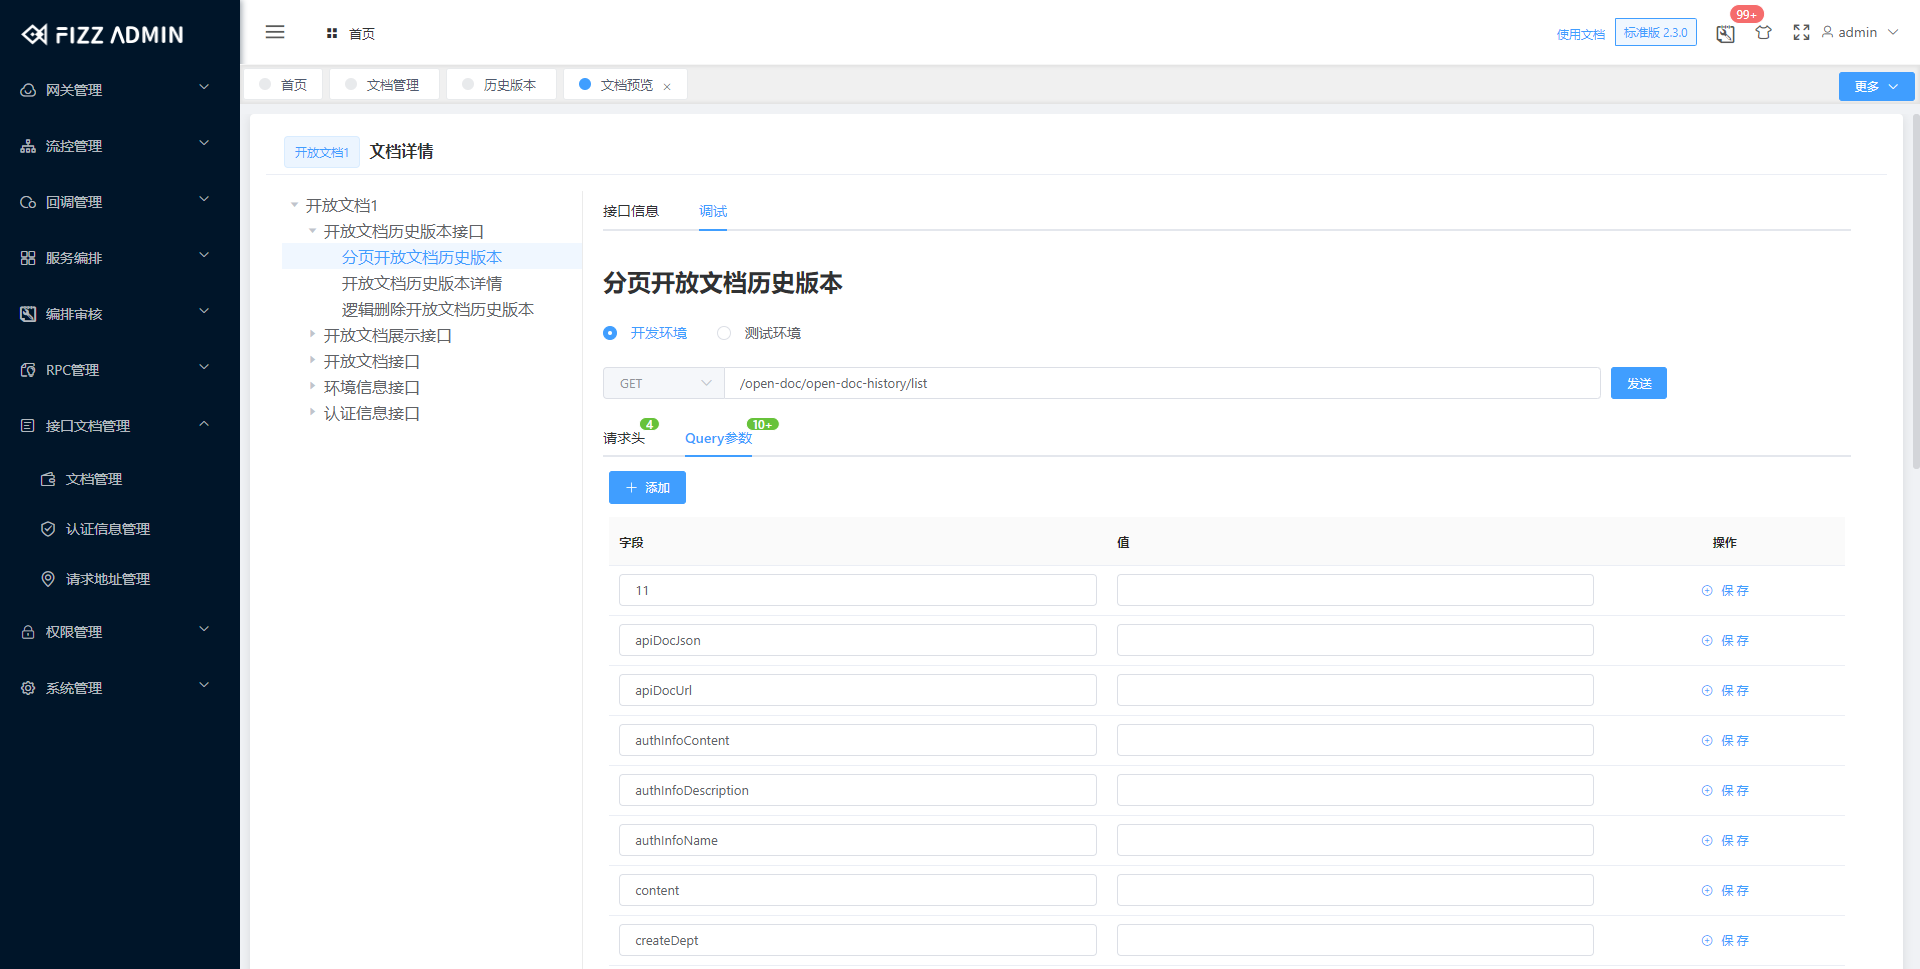This screenshot has width=1920, height=969.
Task: Expand the 认证信息接口 tree branch
Action: click(x=313, y=412)
